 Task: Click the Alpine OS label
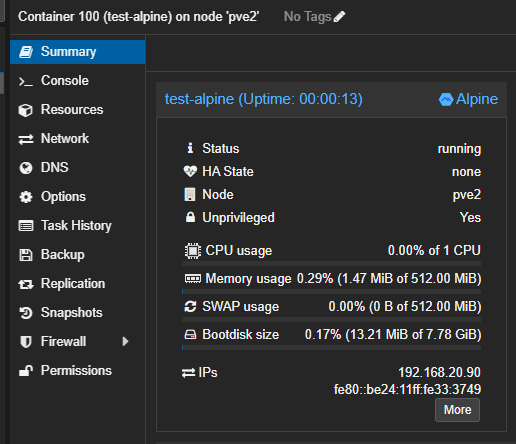[477, 99]
